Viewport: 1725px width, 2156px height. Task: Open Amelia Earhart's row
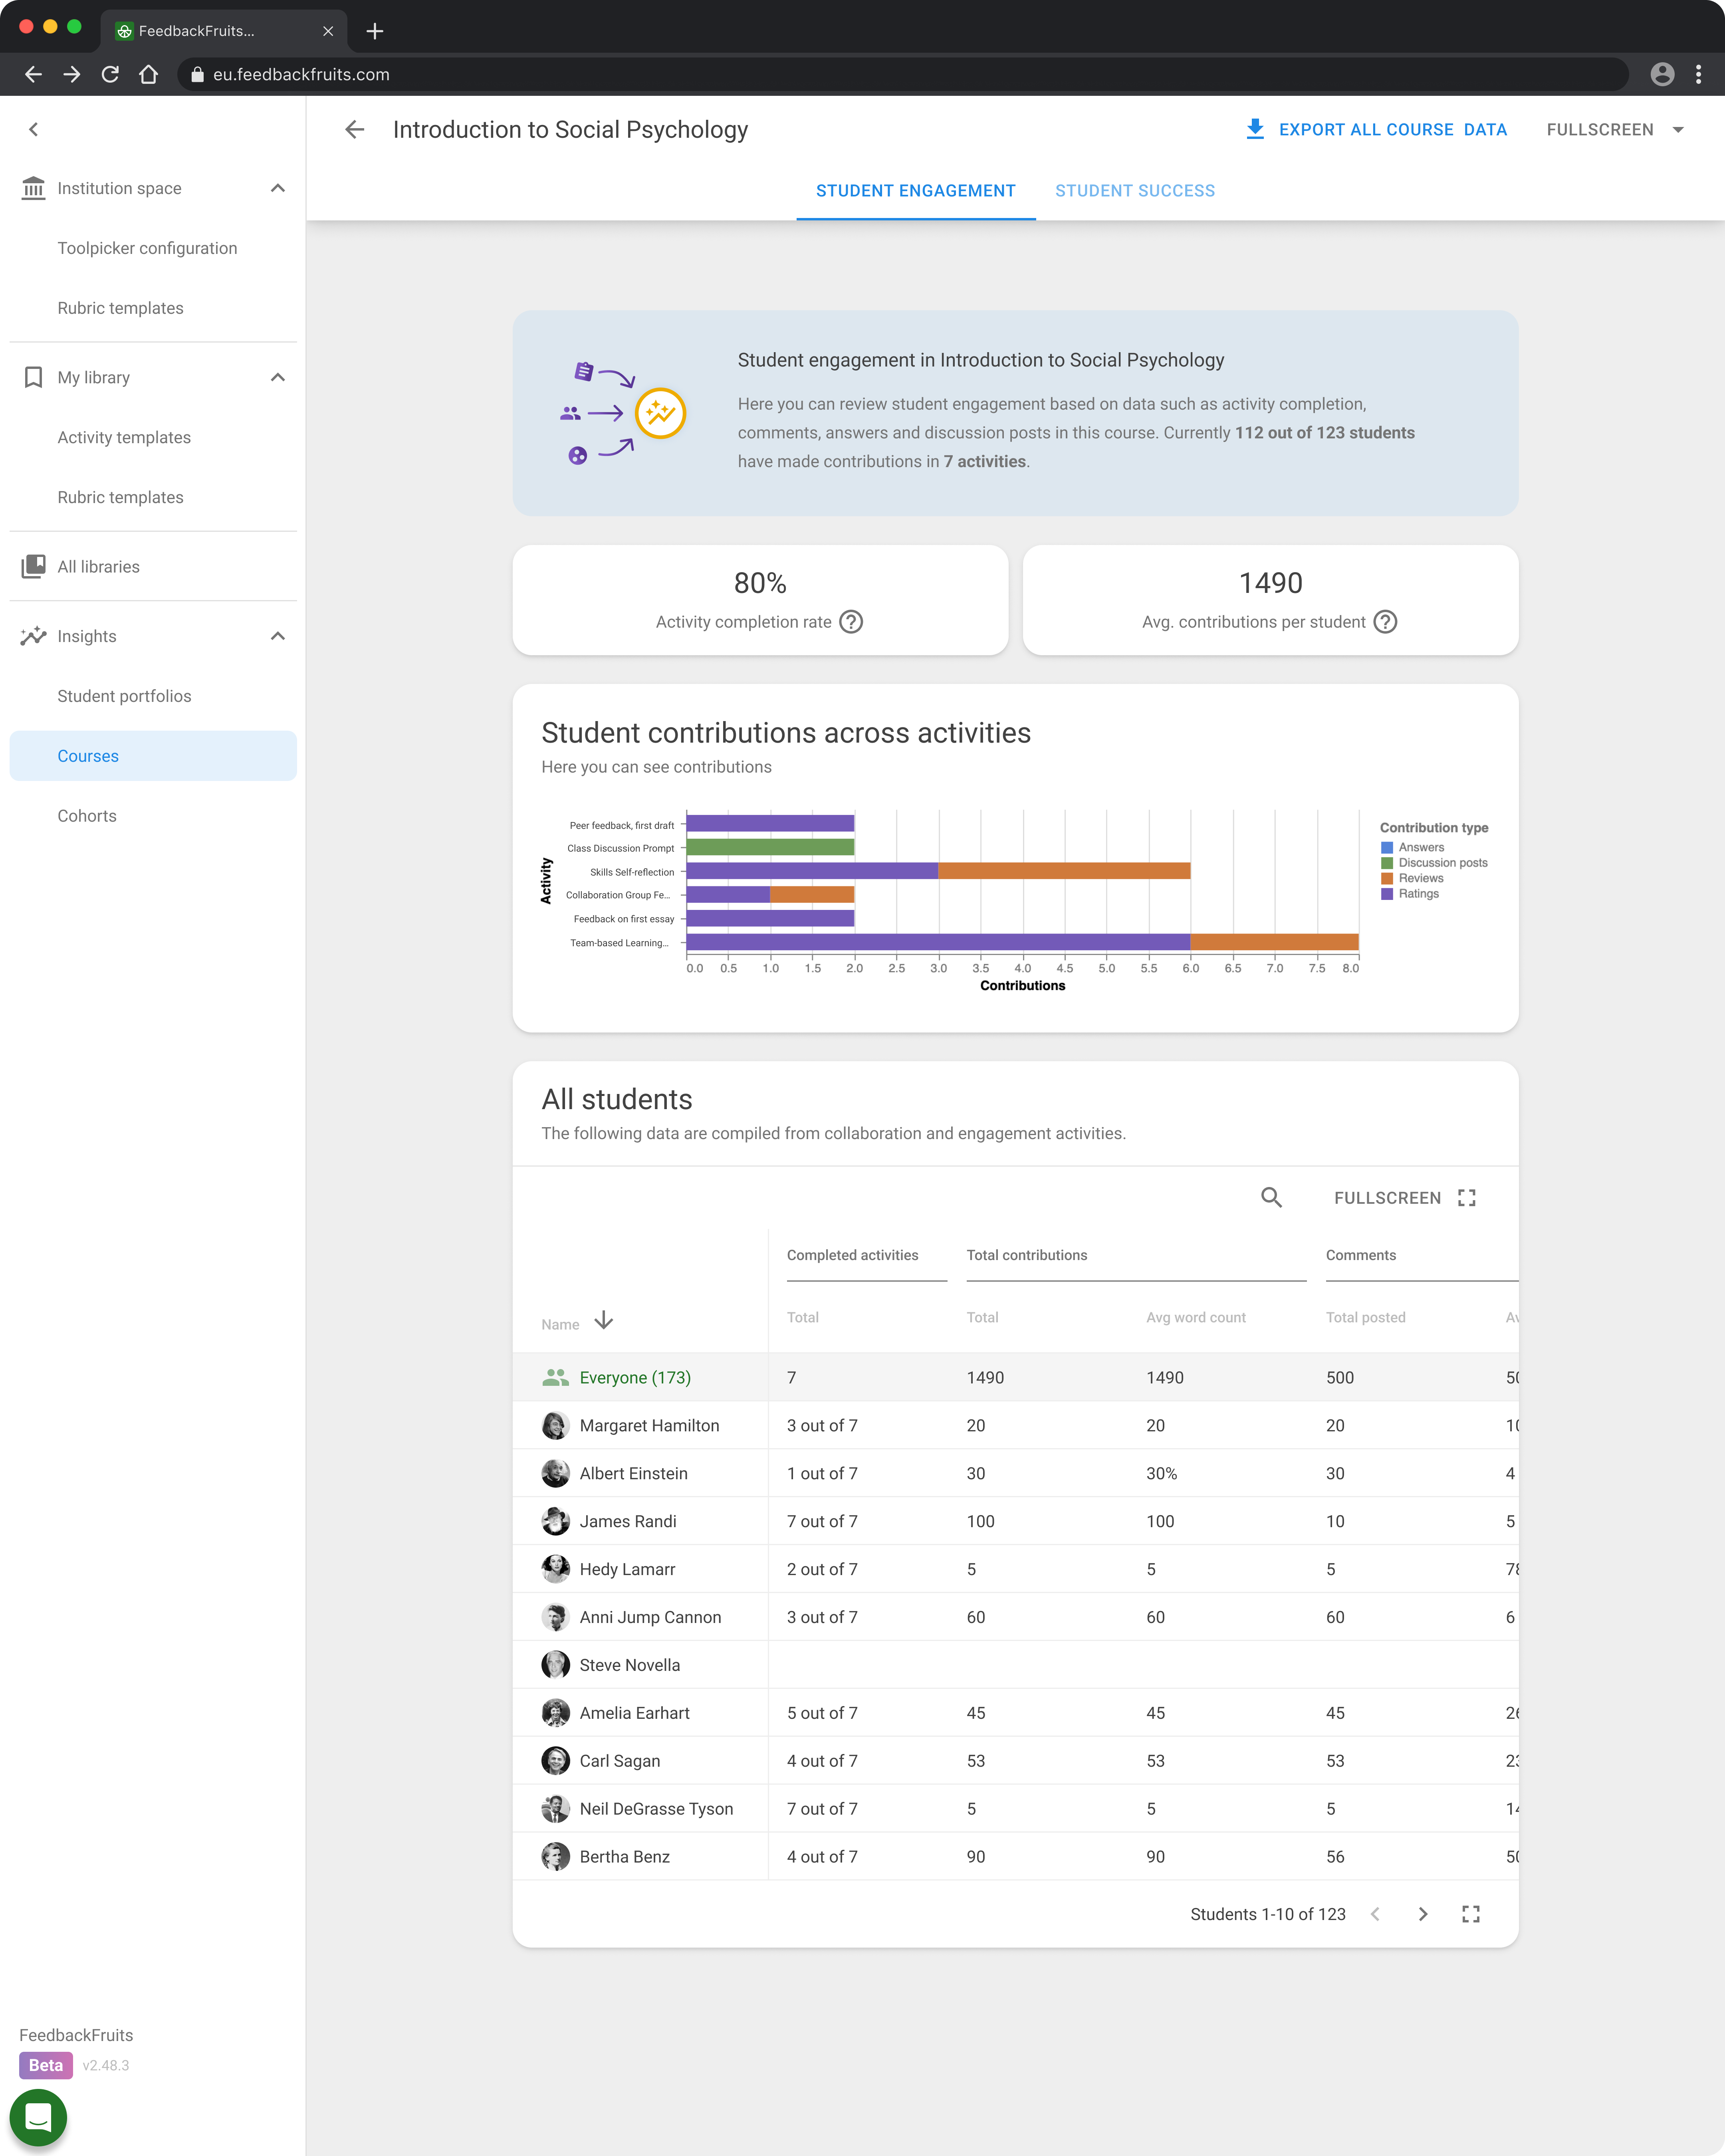point(1015,1713)
